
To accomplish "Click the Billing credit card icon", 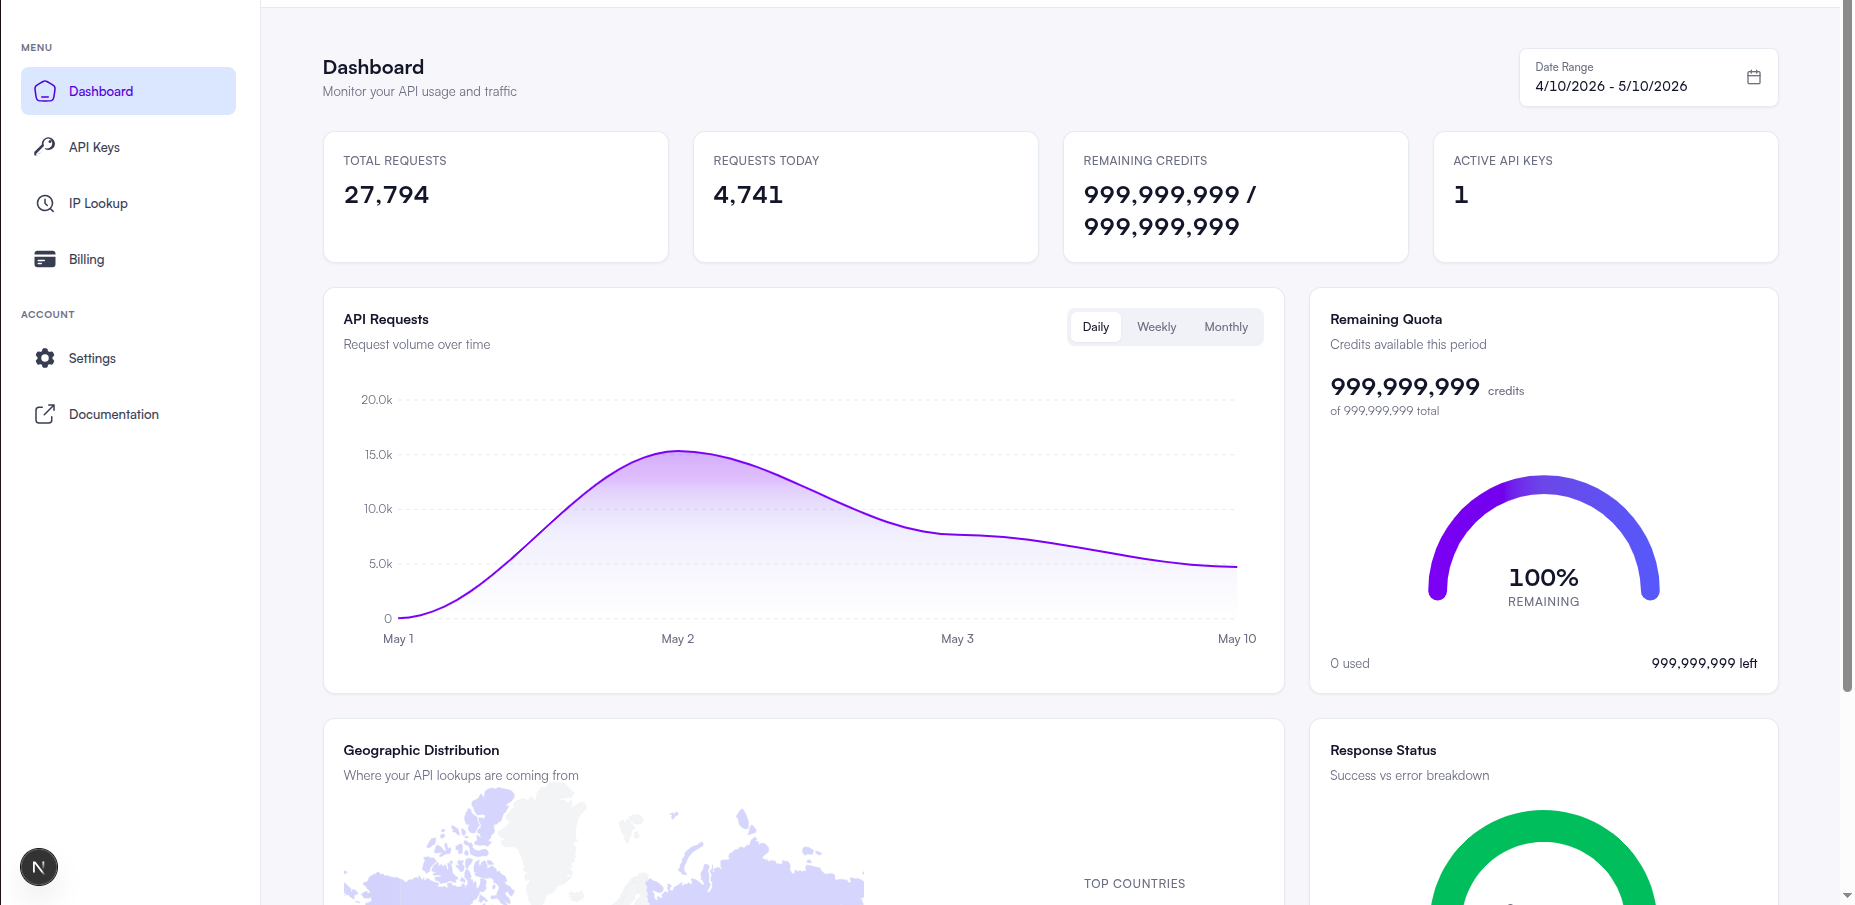I will (45, 259).
